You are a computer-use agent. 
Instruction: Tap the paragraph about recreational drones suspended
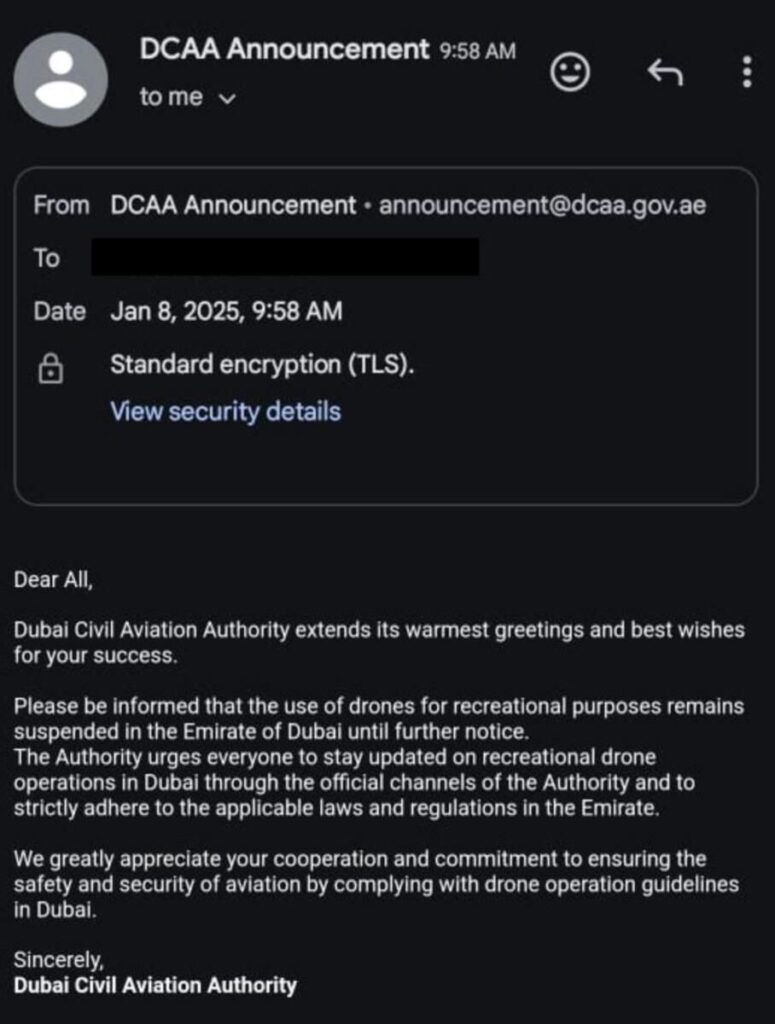tap(378, 757)
